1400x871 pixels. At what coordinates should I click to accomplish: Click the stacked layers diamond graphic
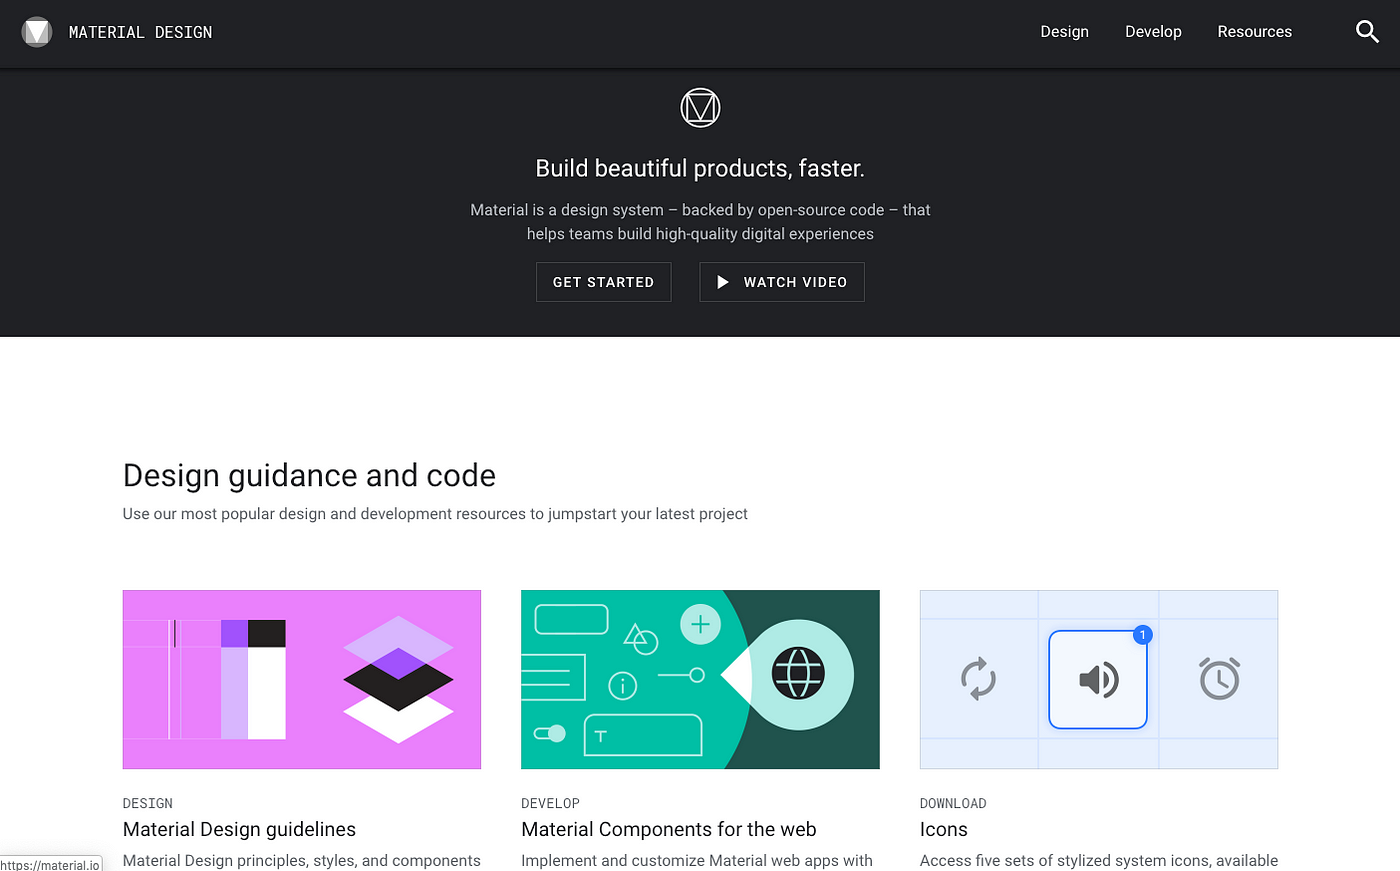(398, 679)
